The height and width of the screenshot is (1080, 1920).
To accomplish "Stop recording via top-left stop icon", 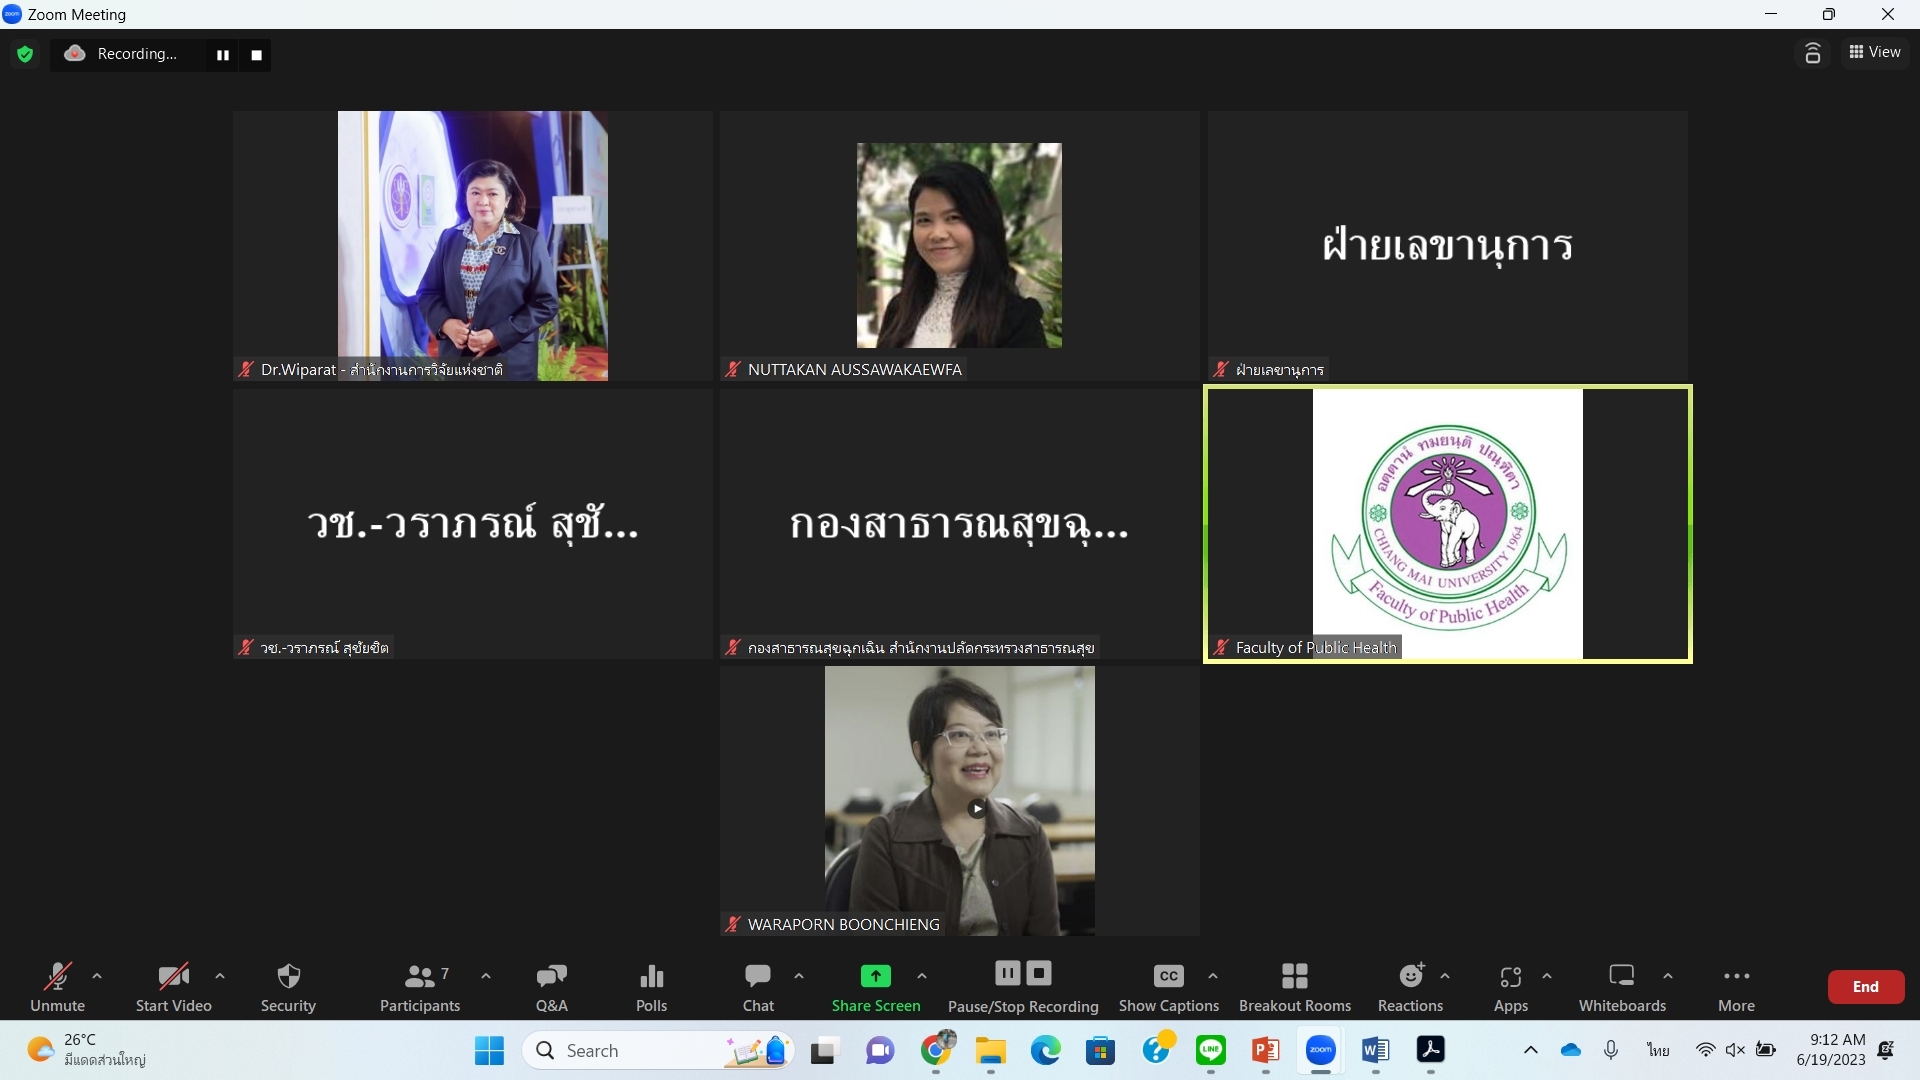I will (x=257, y=55).
